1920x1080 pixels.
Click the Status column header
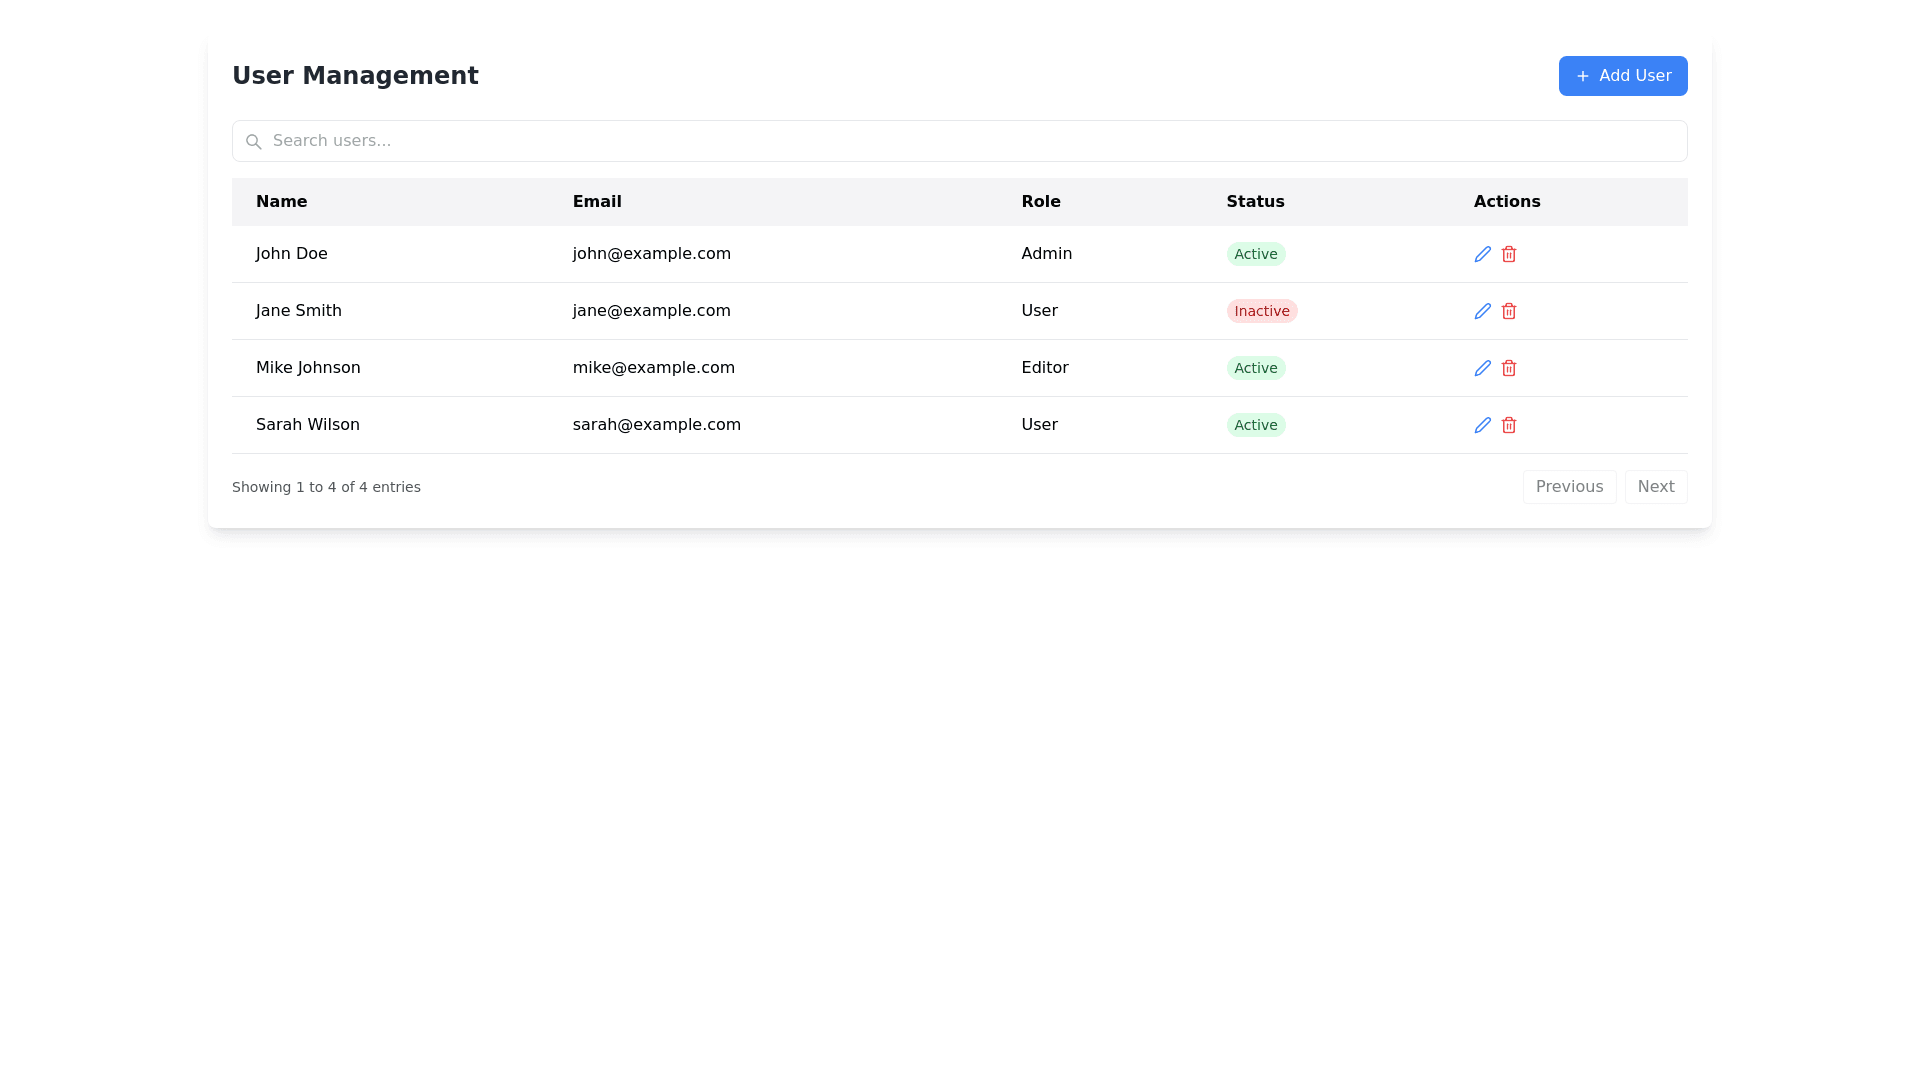point(1254,202)
